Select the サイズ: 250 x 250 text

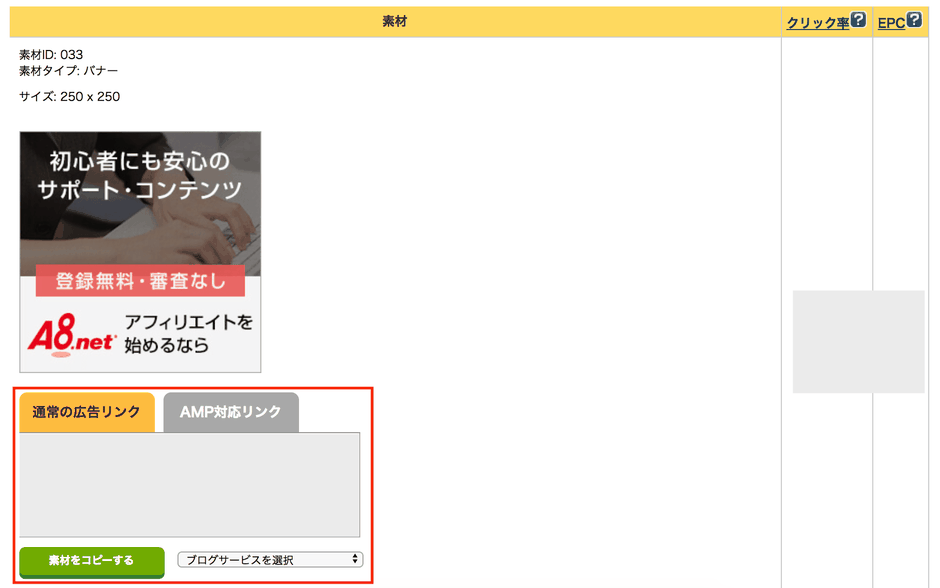[70, 97]
